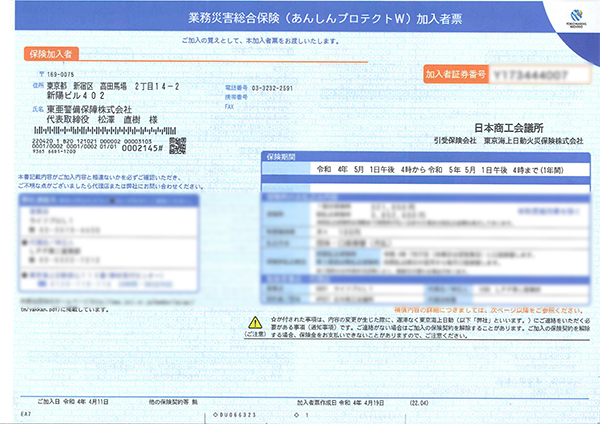Viewport: 600px width, 424px height.
Task: Select 他の保険契約等 無
Action: pyautogui.click(x=173, y=402)
